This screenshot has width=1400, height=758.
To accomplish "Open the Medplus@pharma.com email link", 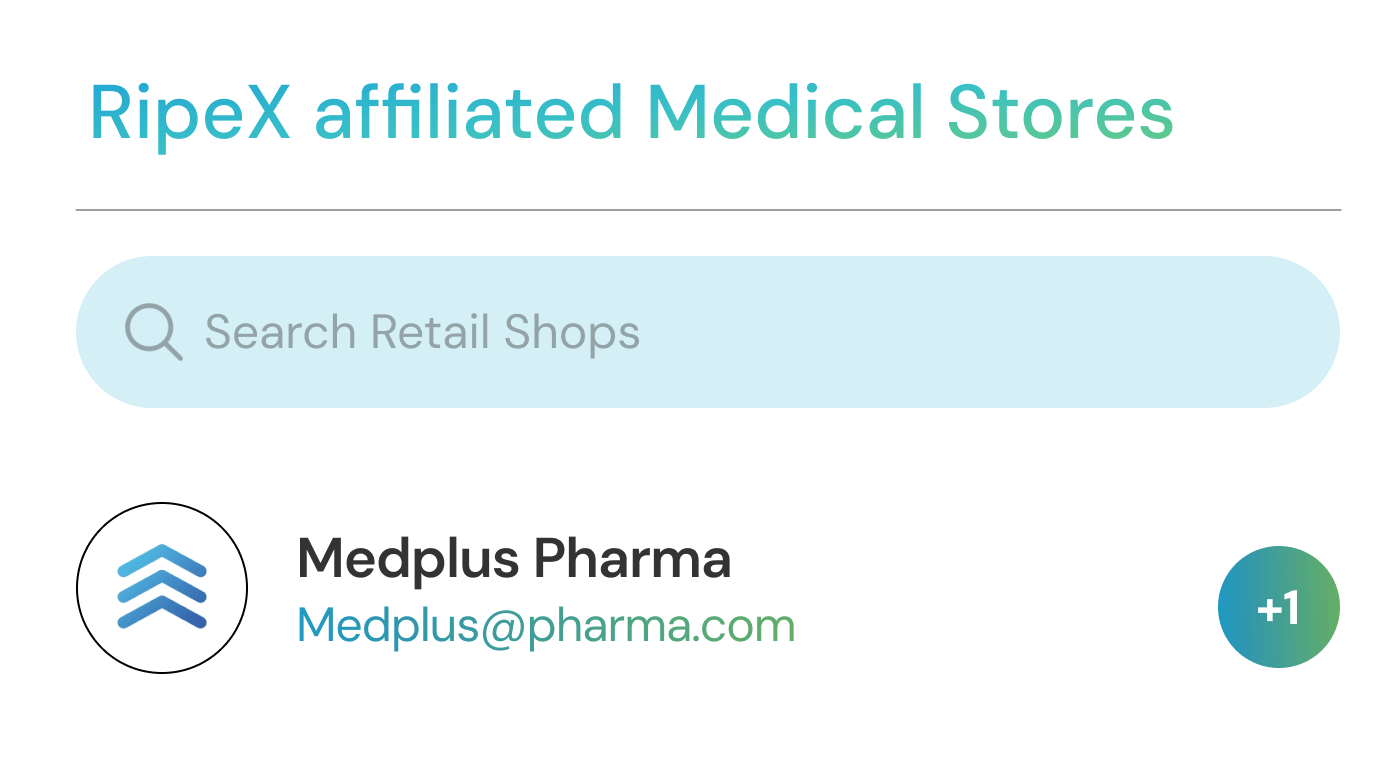I will click(546, 626).
